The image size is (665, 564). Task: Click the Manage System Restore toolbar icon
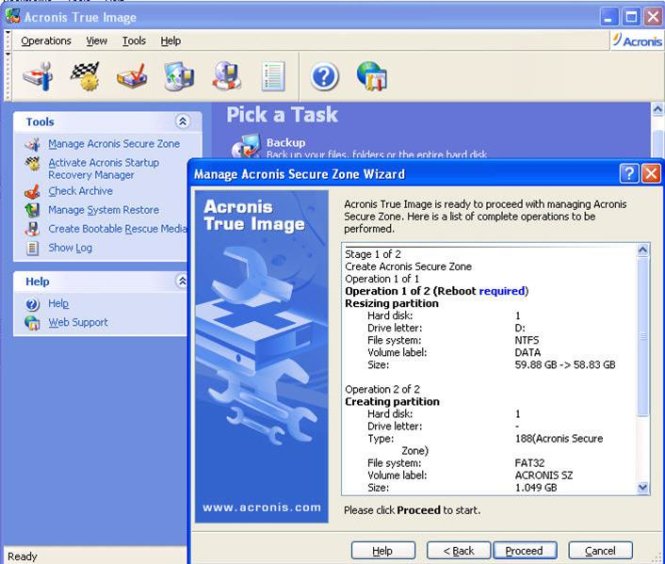point(179,76)
